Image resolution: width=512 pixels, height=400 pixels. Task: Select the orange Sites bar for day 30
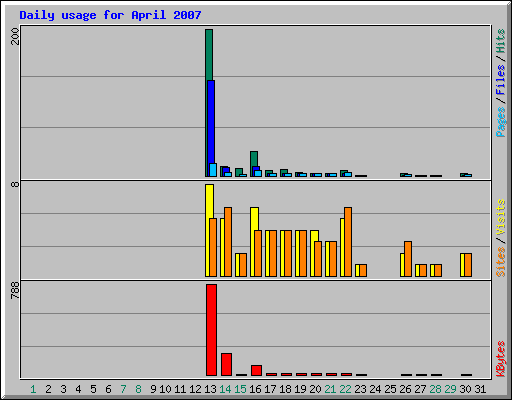(468, 265)
